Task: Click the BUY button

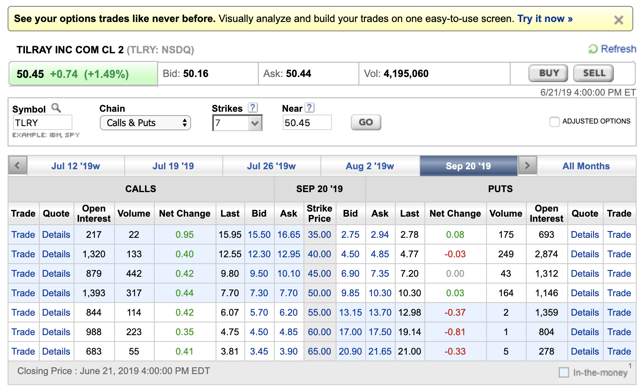Action: (x=548, y=73)
